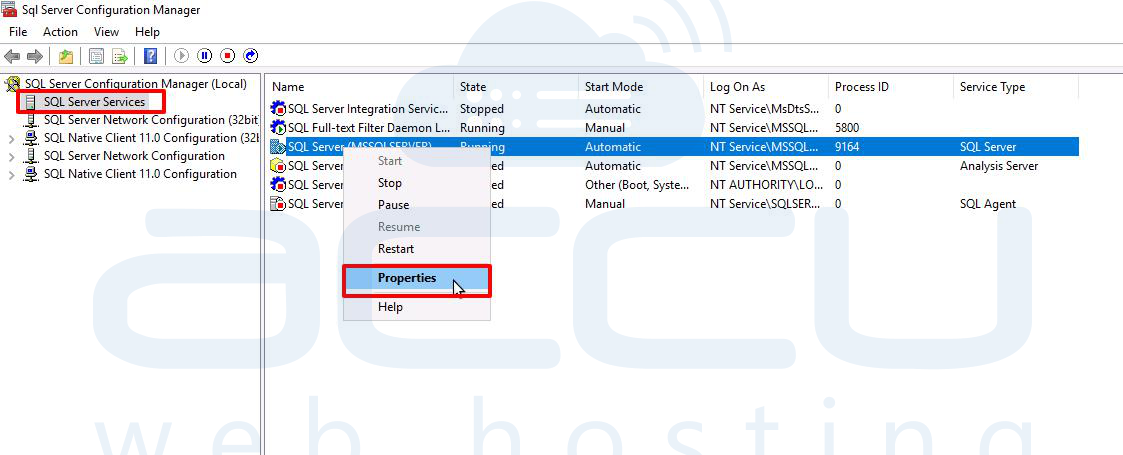Click the SQL Server Configuration Manager title bar icon
1123x455 pixels.
click(9, 9)
